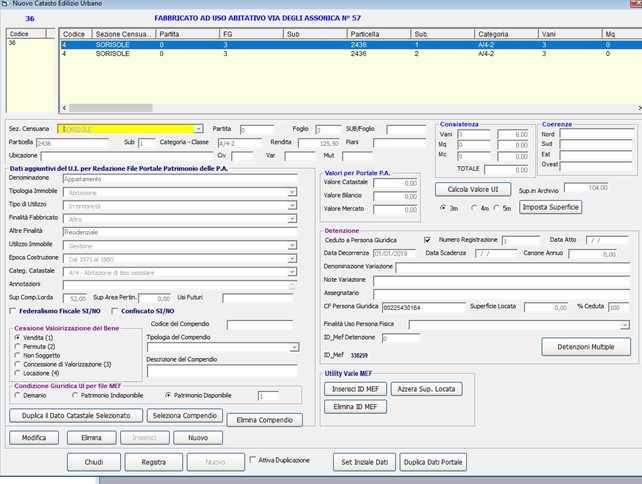Viewport: 642px width, 484px height.
Task: Click the Modifica button
Action: (x=34, y=438)
